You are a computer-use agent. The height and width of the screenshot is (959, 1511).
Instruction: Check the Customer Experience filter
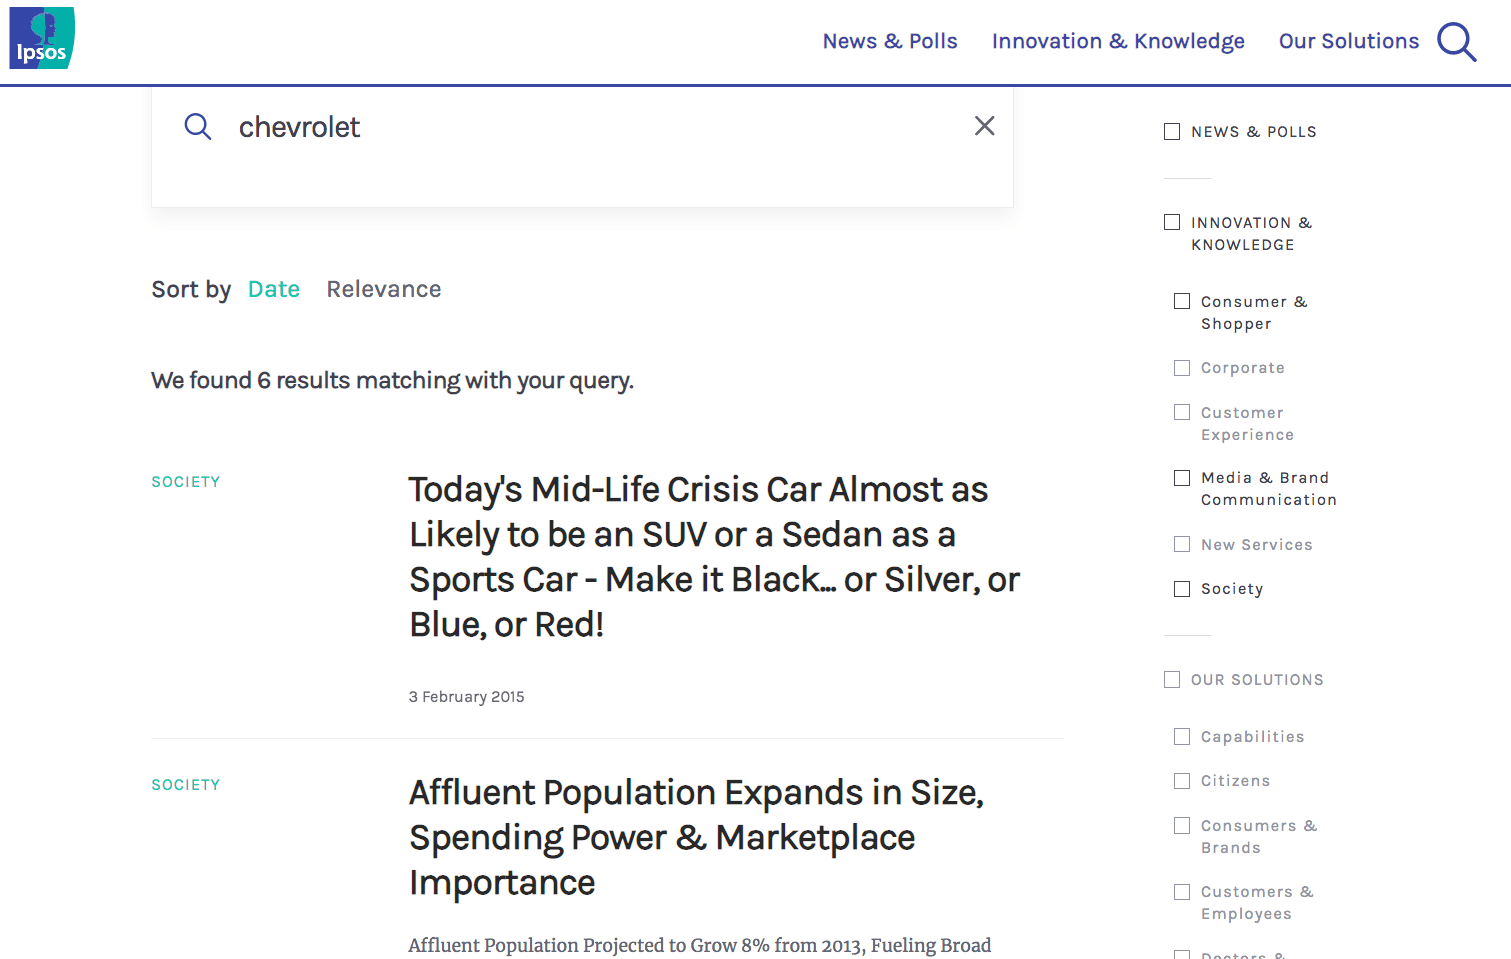pos(1182,412)
